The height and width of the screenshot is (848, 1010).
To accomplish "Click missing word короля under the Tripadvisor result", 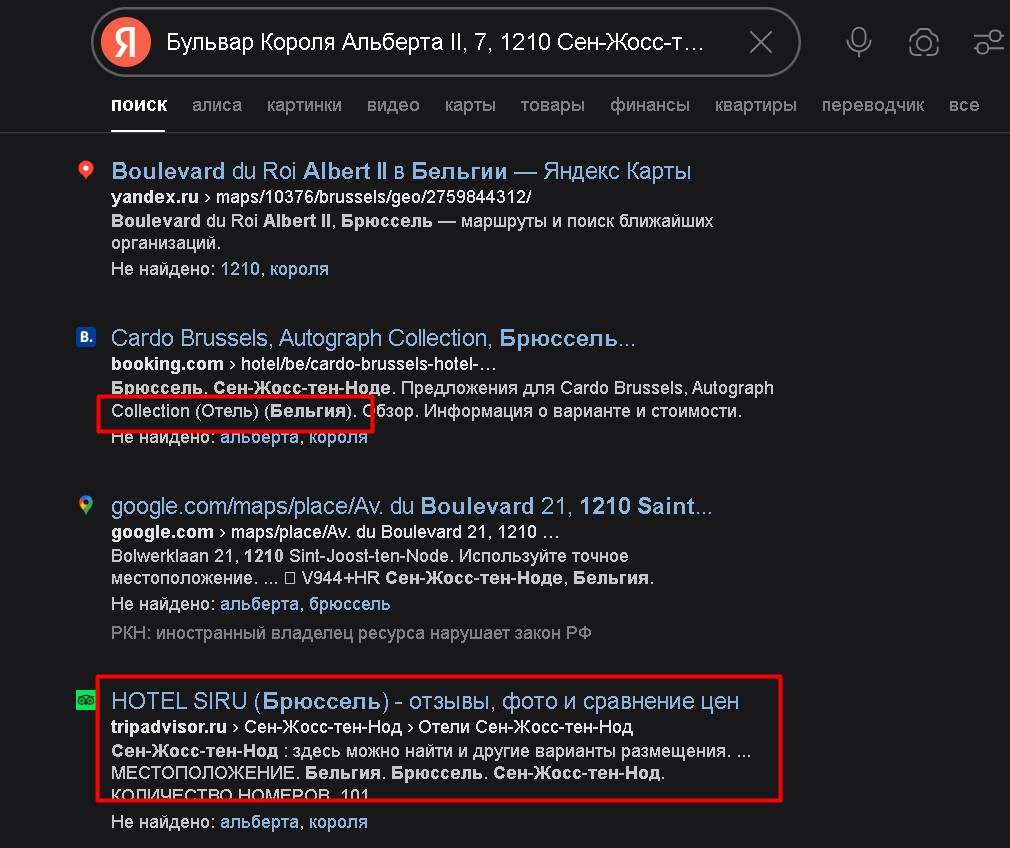I will click(x=338, y=822).
